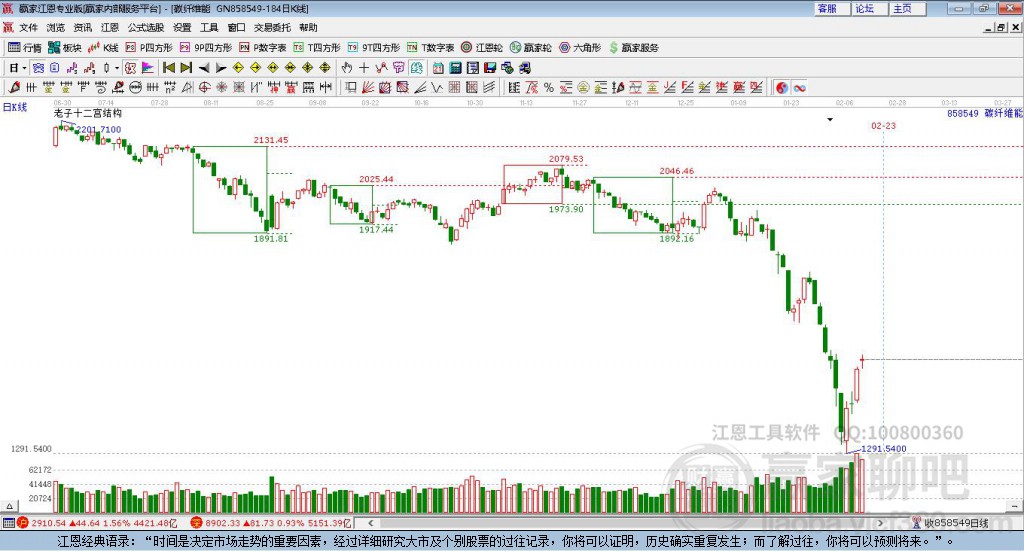Launch the 江恩轮 Gann wheel
The width and height of the screenshot is (1024, 551).
[x=482, y=48]
